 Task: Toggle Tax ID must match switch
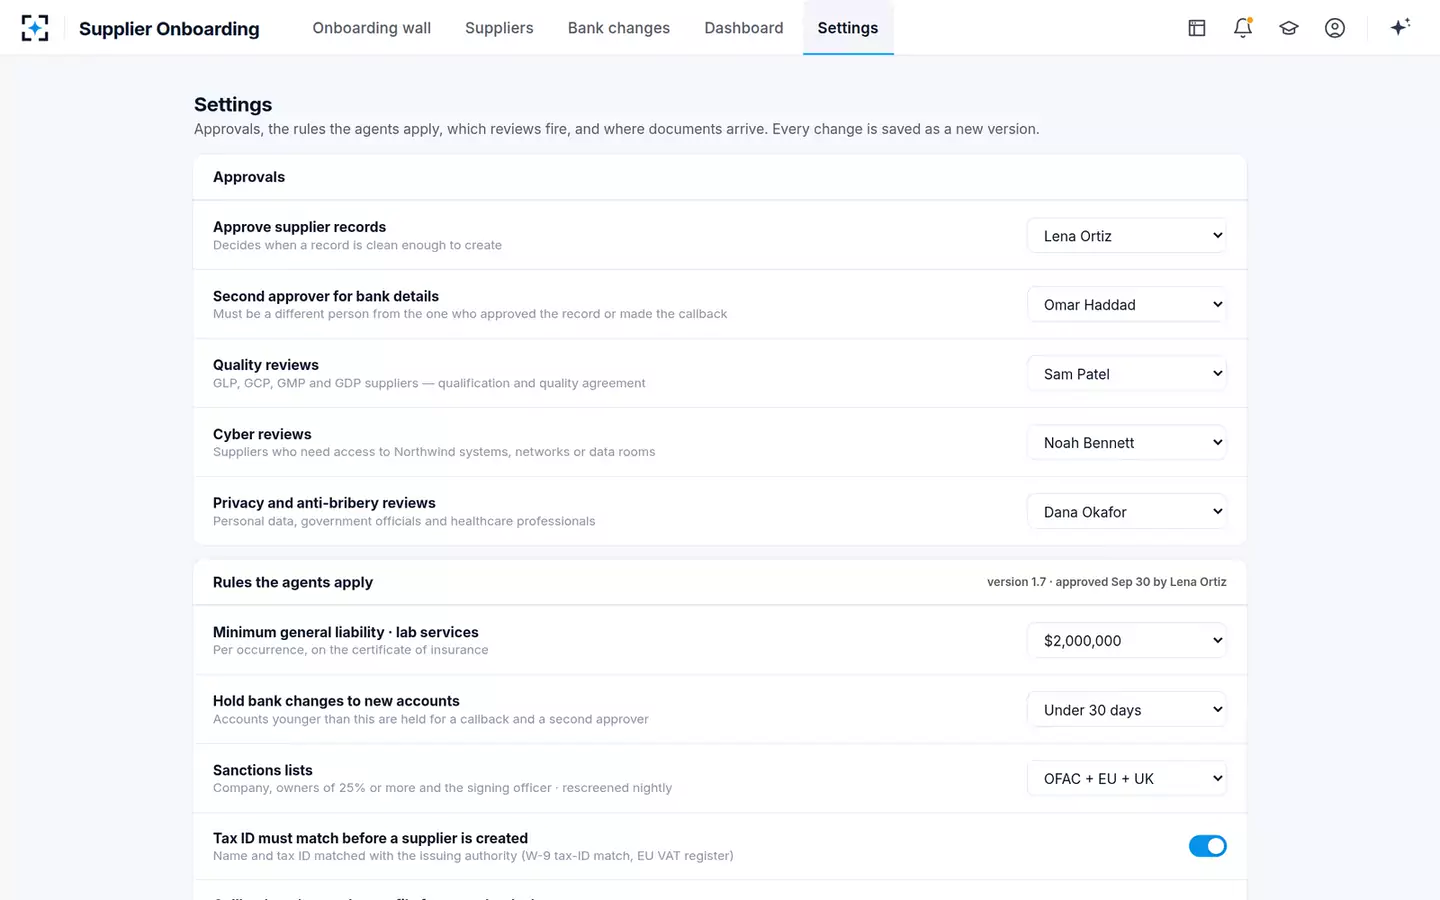pyautogui.click(x=1207, y=846)
